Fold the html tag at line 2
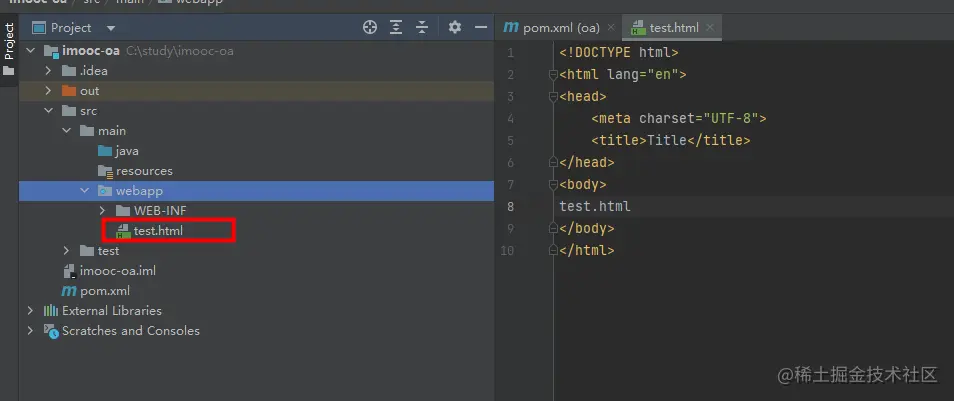The width and height of the screenshot is (954, 401). click(553, 75)
